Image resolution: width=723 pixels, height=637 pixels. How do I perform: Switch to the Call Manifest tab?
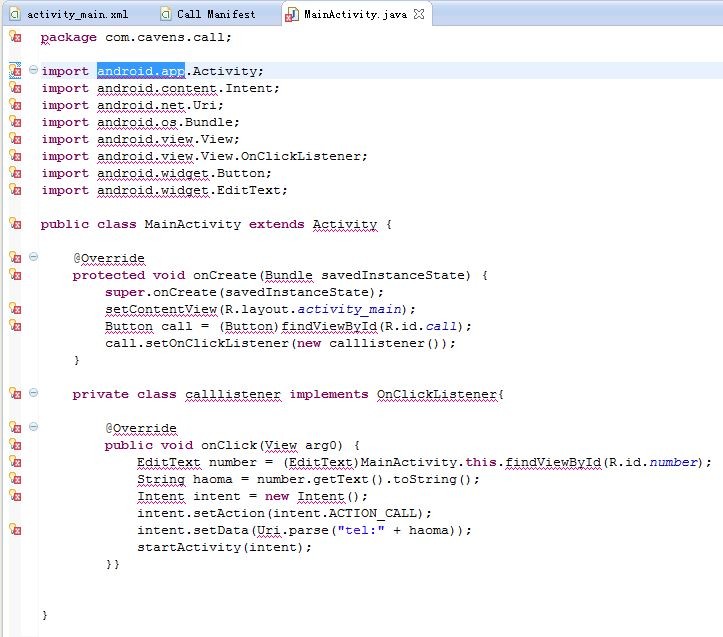pyautogui.click(x=216, y=14)
